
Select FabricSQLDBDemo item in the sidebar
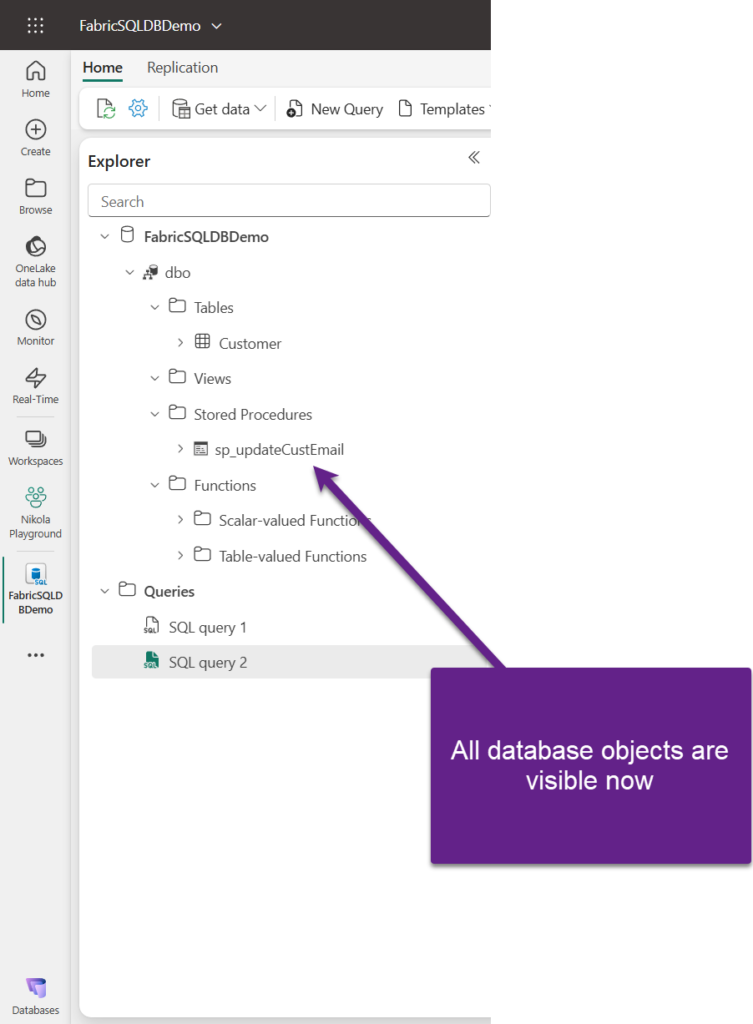pyautogui.click(x=35, y=590)
